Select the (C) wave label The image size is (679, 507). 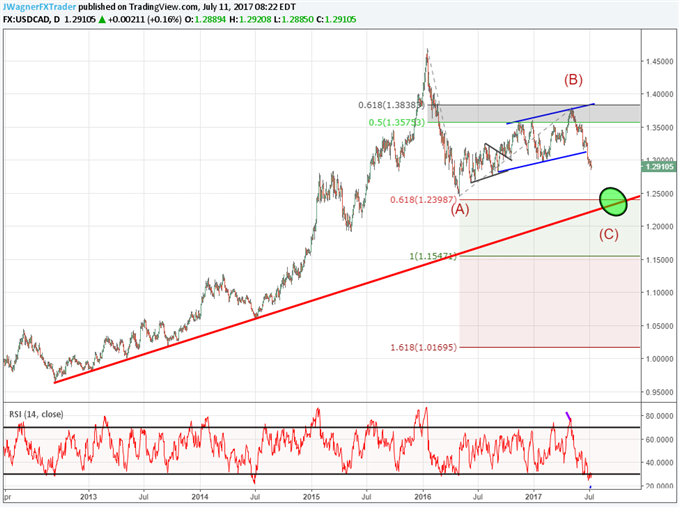coord(608,235)
